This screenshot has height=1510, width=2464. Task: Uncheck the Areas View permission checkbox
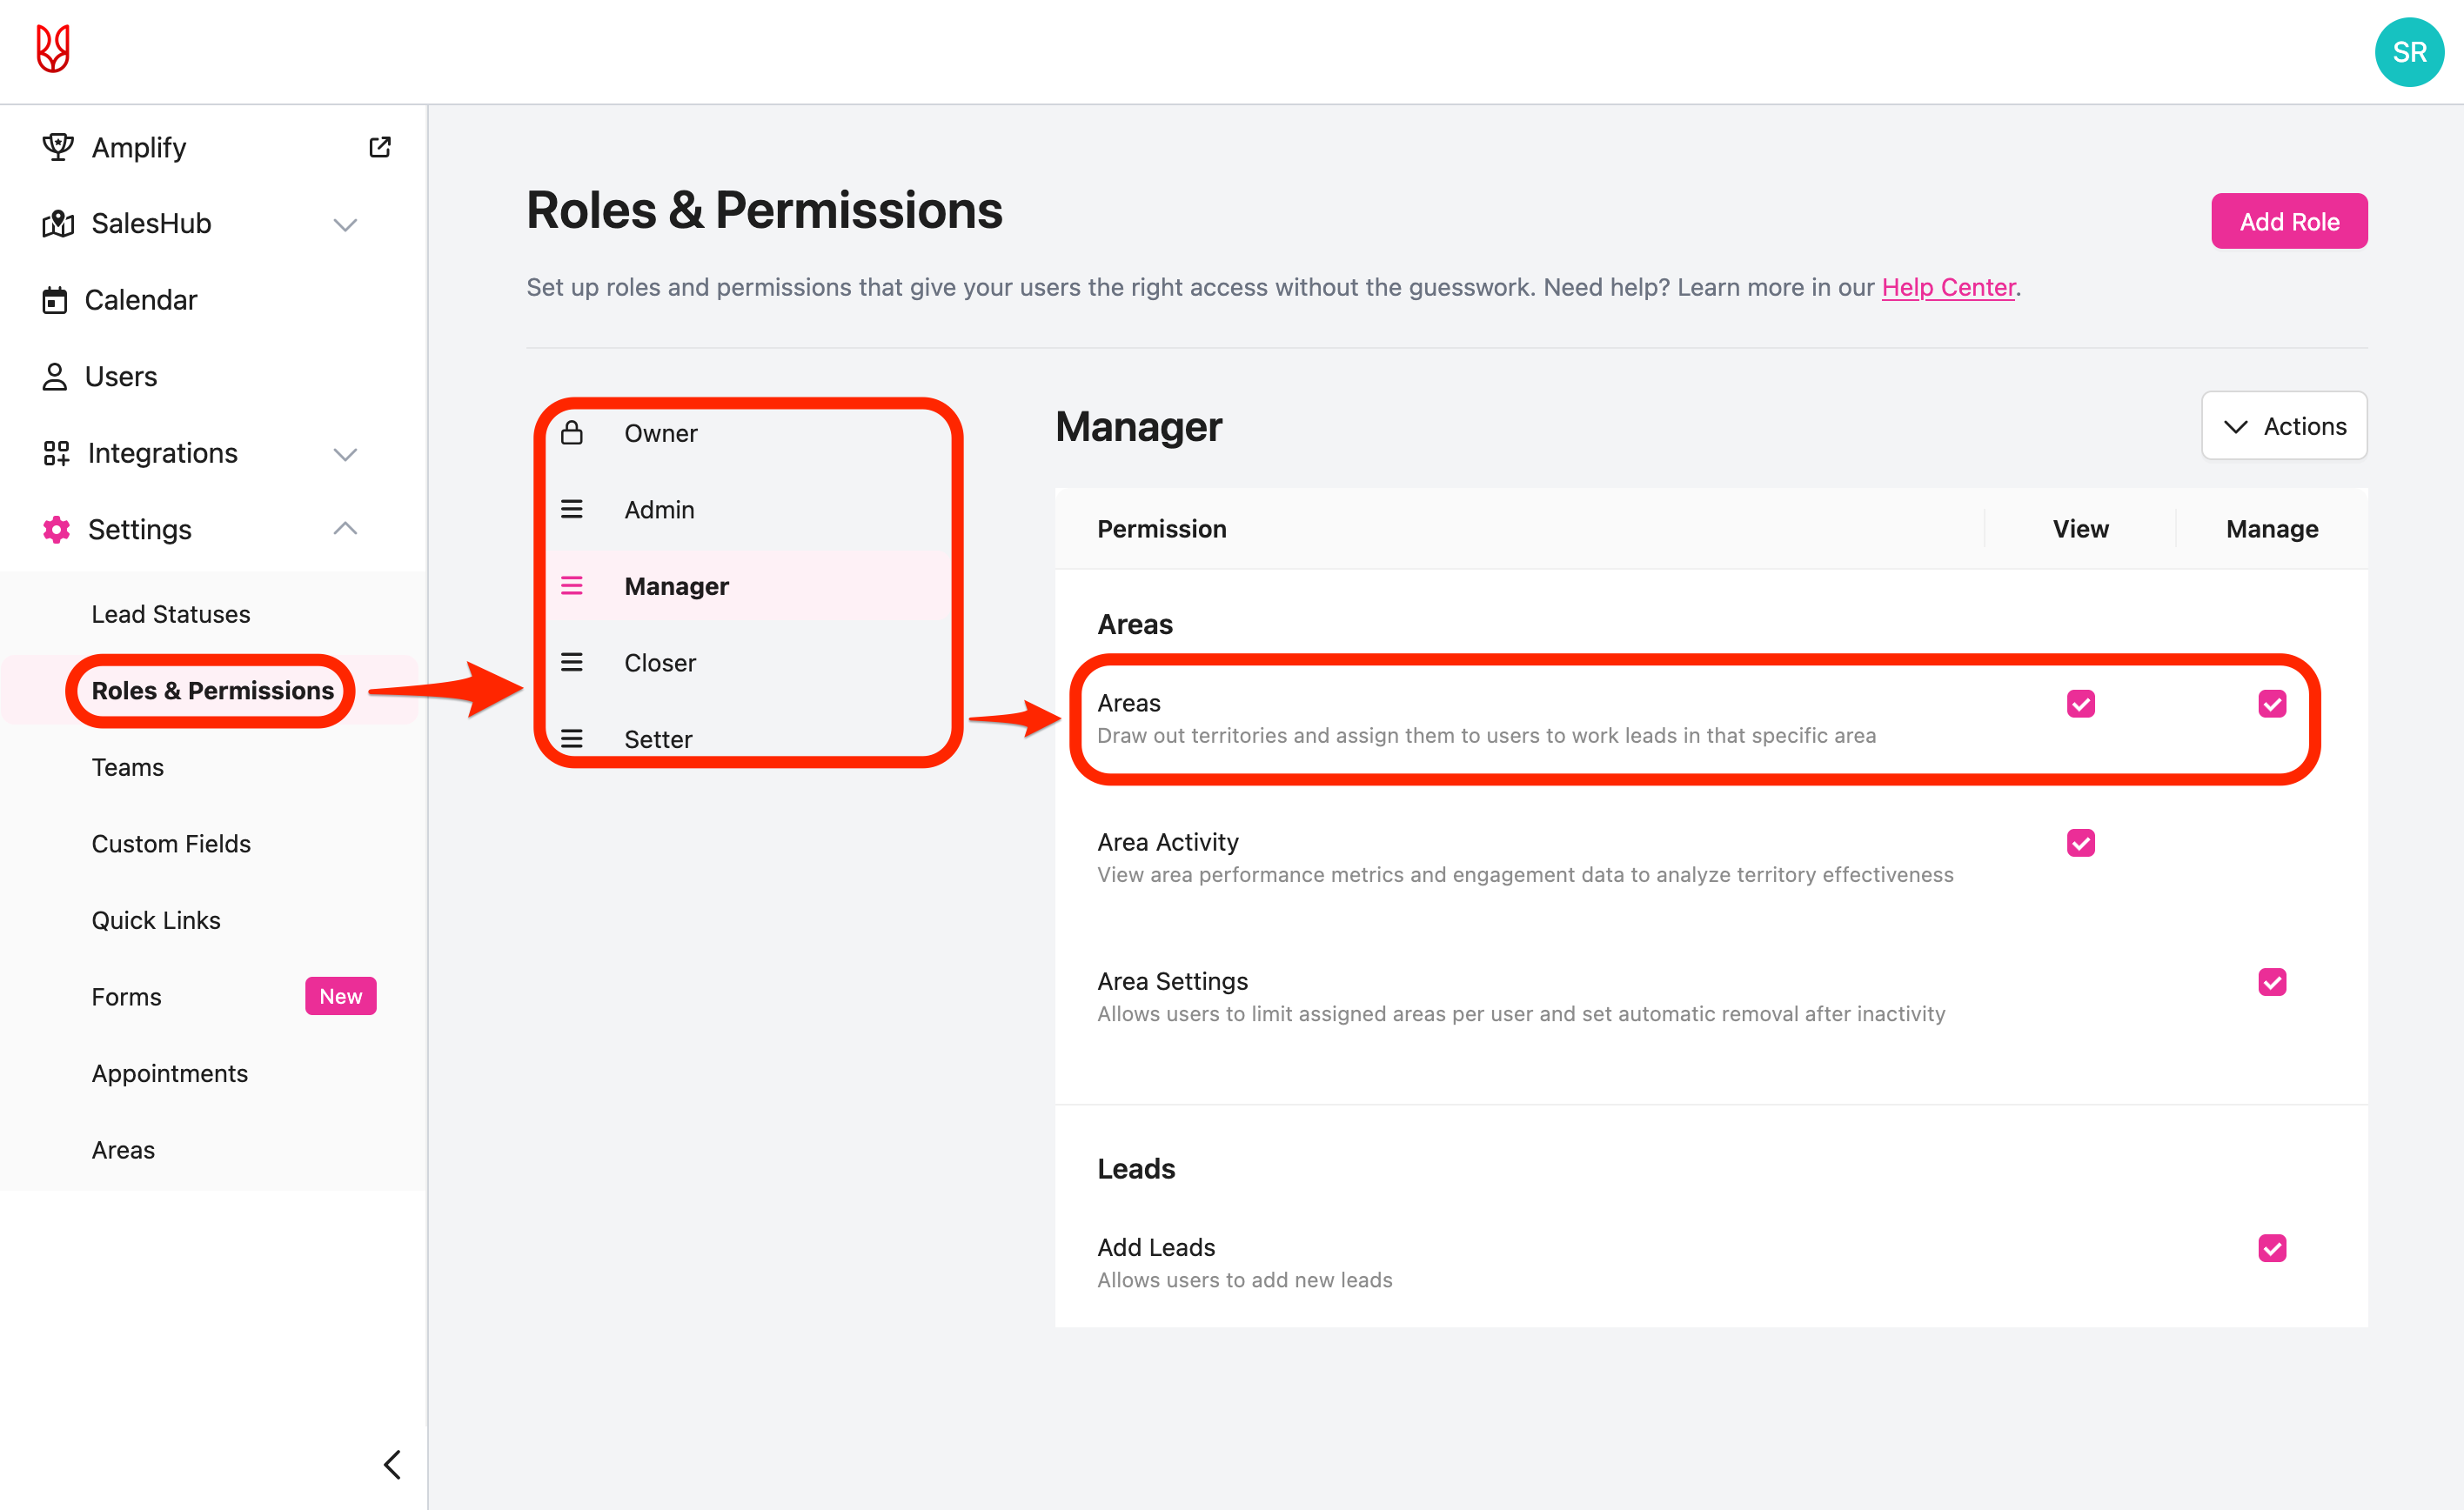[2080, 704]
